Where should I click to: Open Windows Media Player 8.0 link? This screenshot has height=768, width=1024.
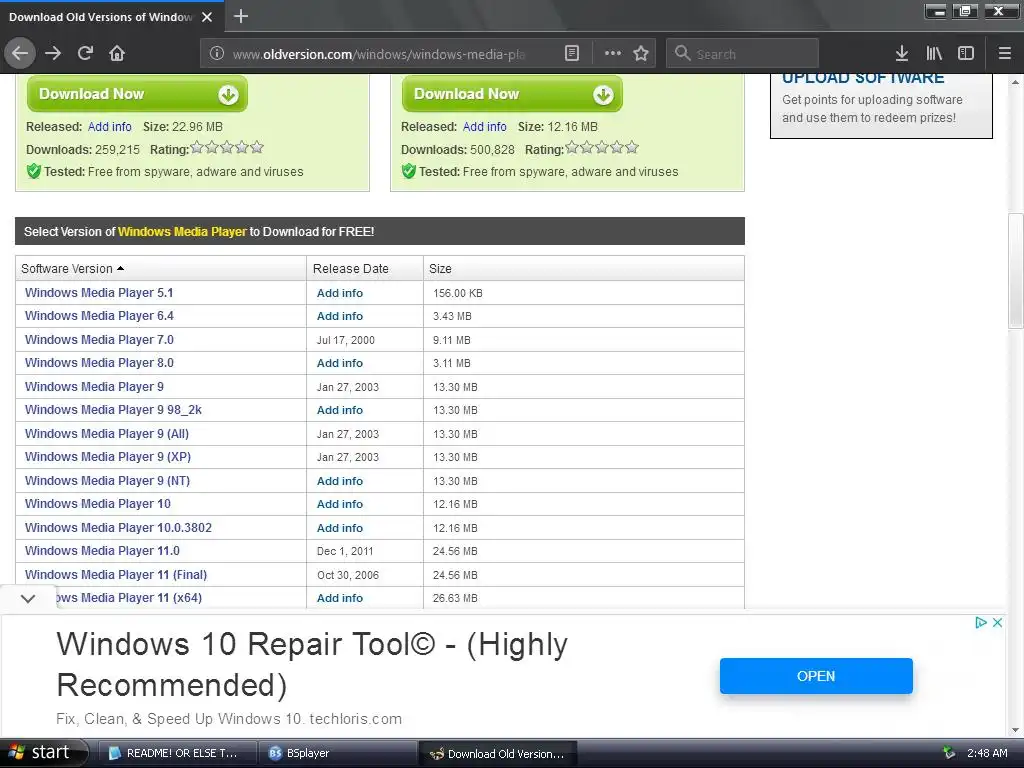(99, 363)
